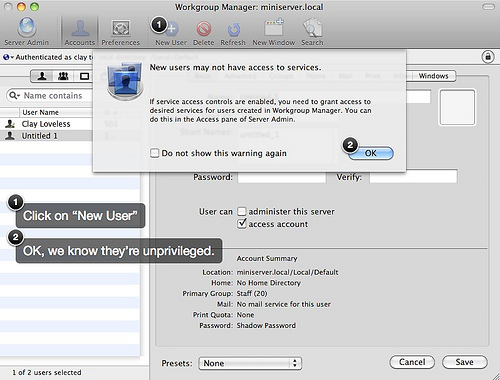Click the Workgroup Manager dialog icon
Screen dimensions: 500x380
(126, 82)
